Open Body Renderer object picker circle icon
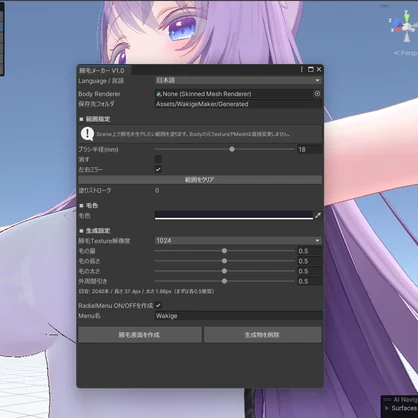This screenshot has height=418, width=418. 317,94
